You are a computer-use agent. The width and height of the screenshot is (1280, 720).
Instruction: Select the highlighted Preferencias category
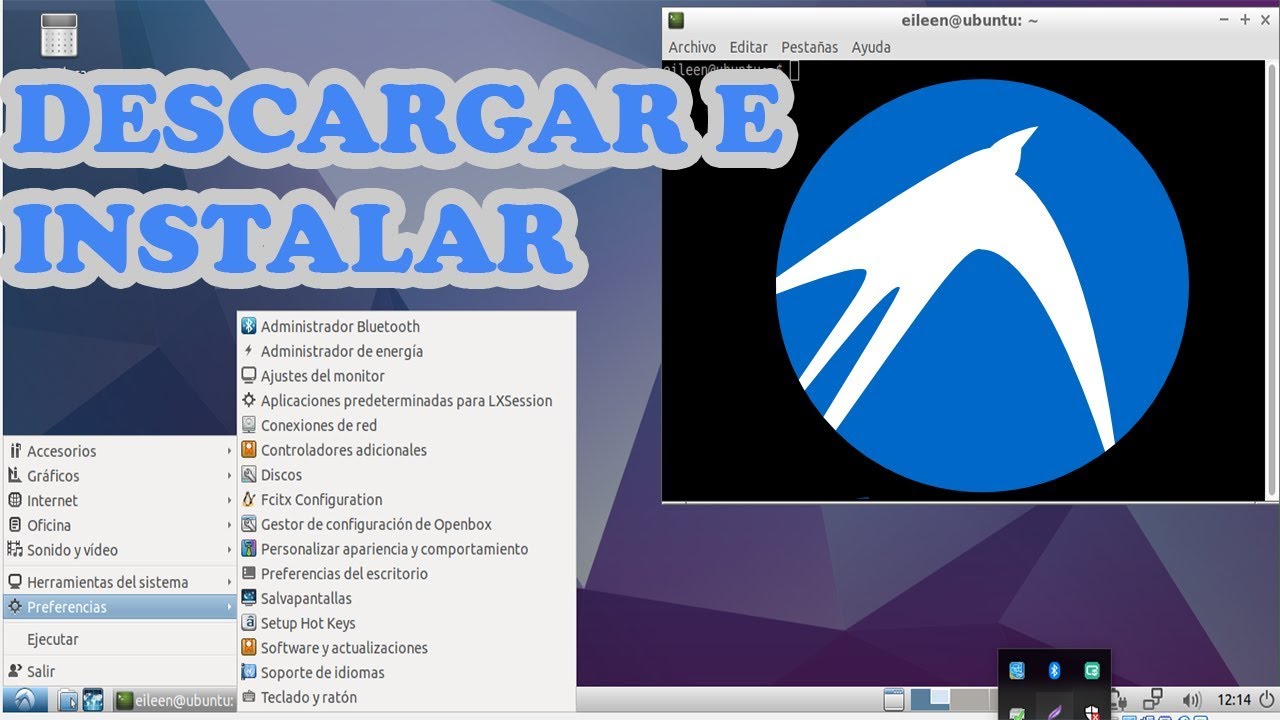pos(119,607)
